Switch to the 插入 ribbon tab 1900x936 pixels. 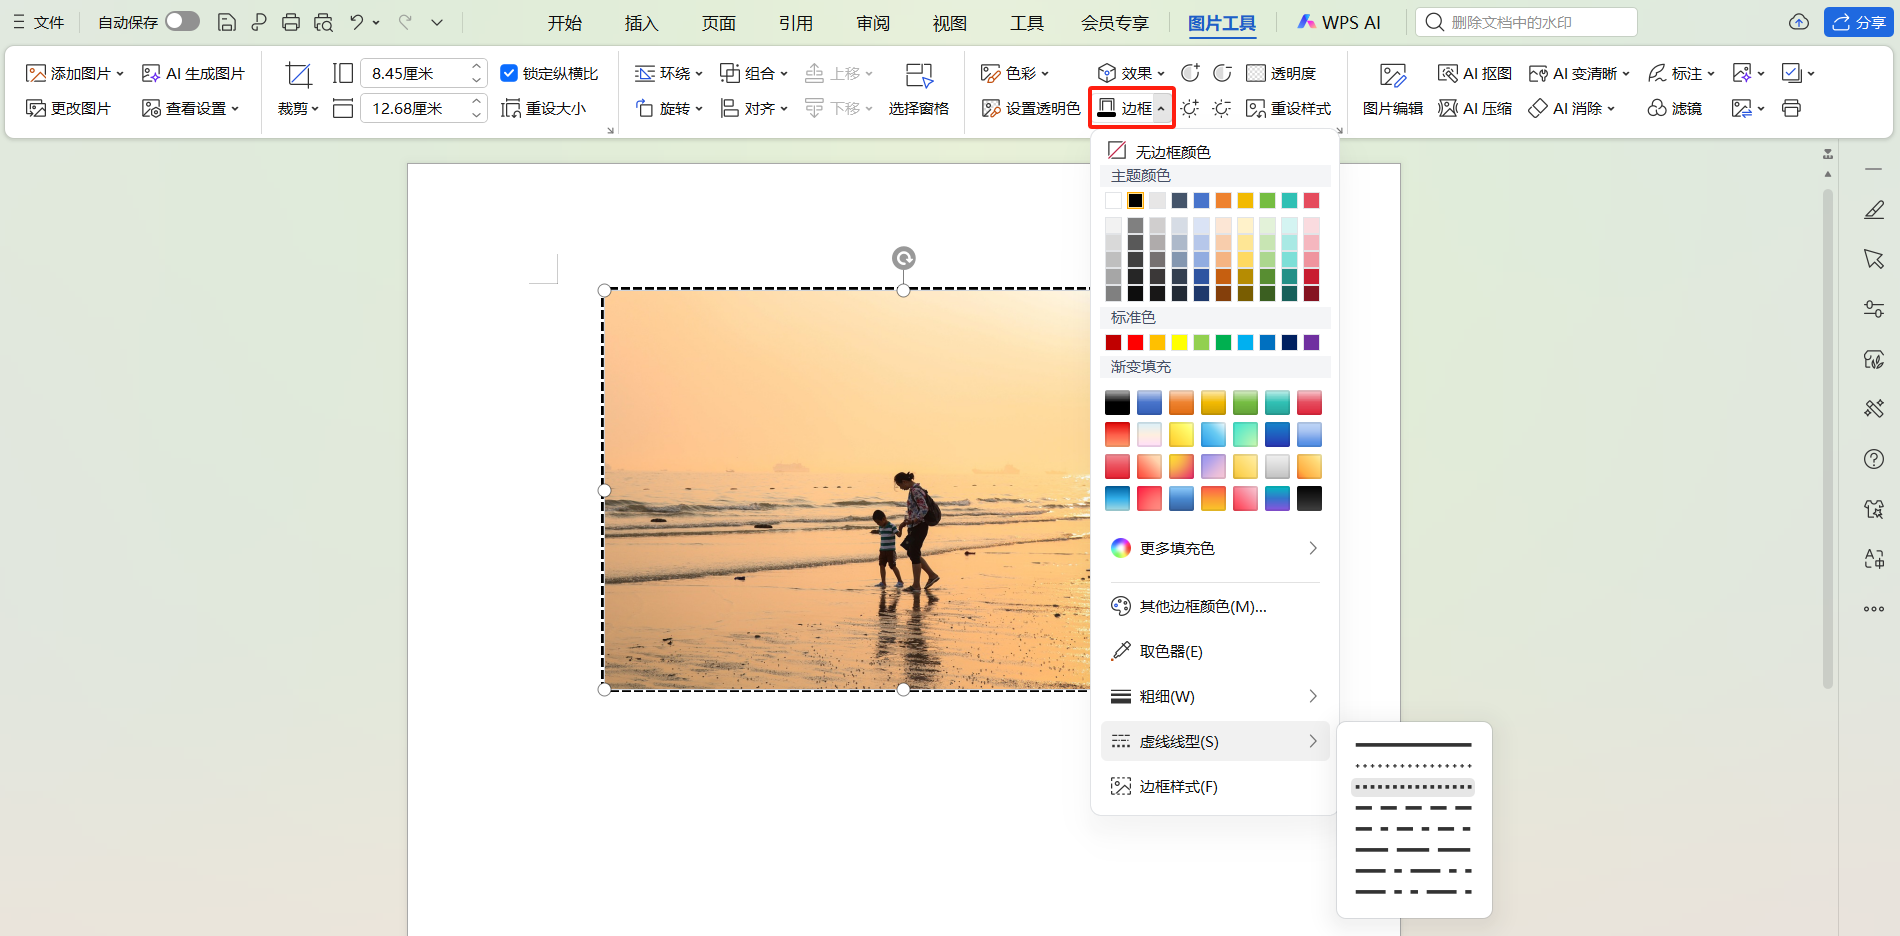point(641,22)
